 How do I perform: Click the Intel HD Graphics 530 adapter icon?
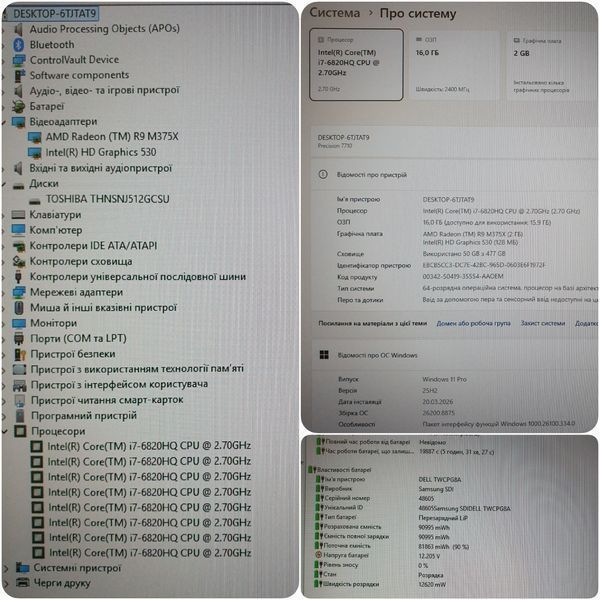(34, 153)
